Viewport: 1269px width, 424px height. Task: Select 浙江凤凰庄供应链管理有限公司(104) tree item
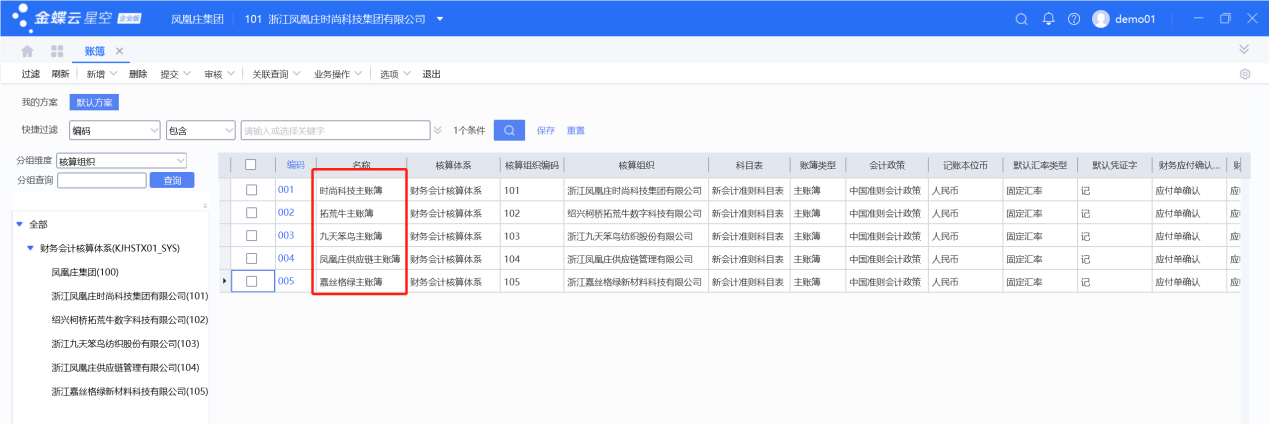pyautogui.click(x=126, y=368)
